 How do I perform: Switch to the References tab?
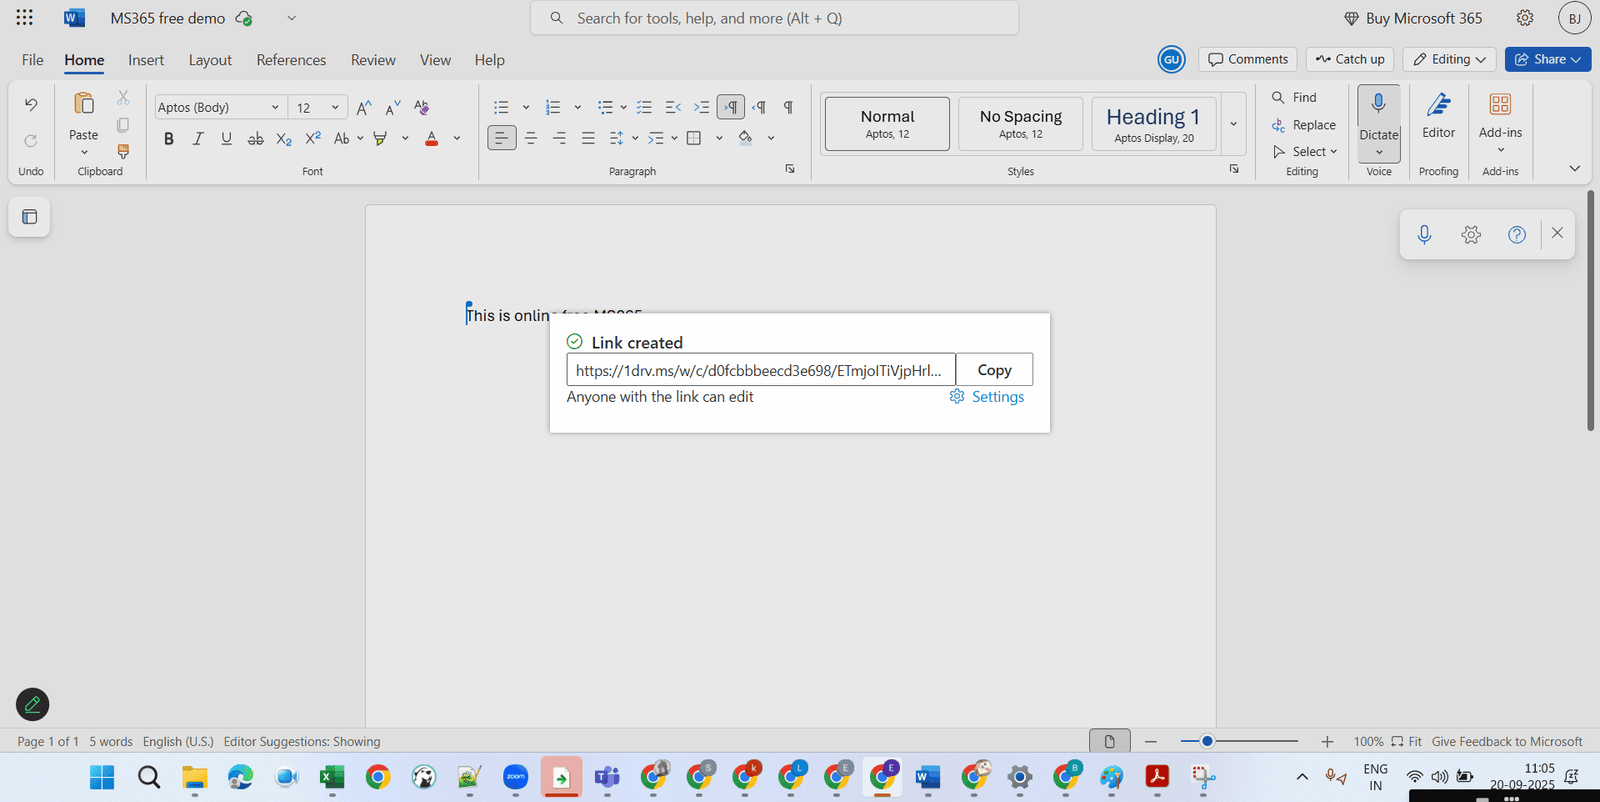point(291,60)
